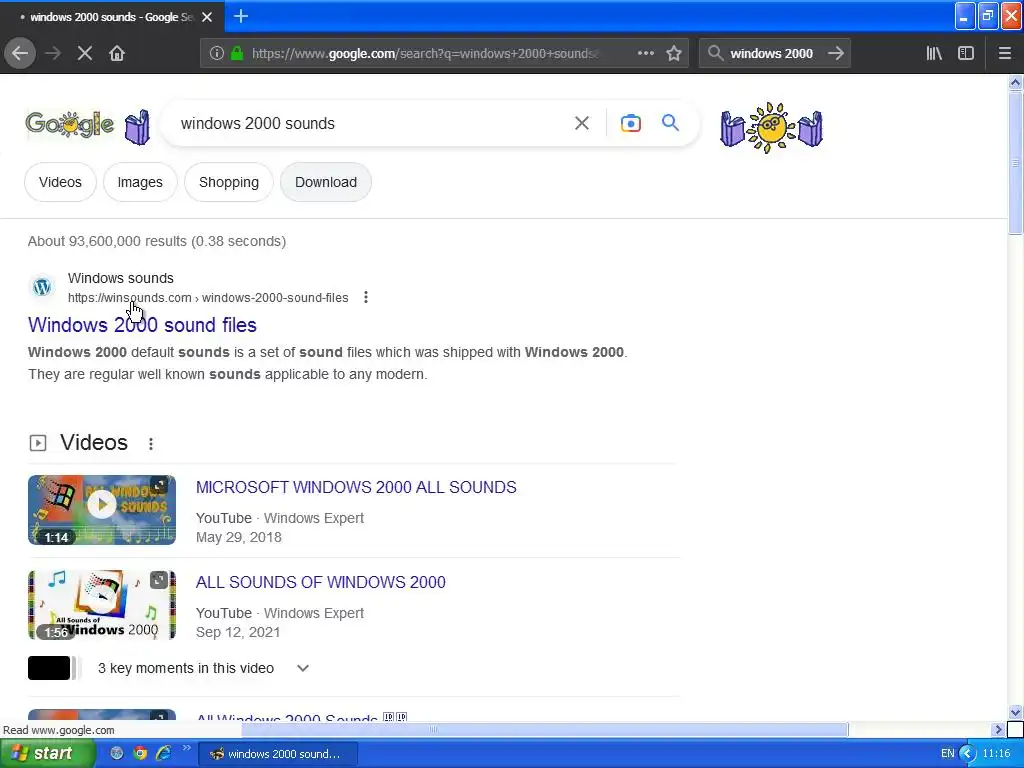
Task: Submit browser search box arrow
Action: pyautogui.click(x=836, y=54)
